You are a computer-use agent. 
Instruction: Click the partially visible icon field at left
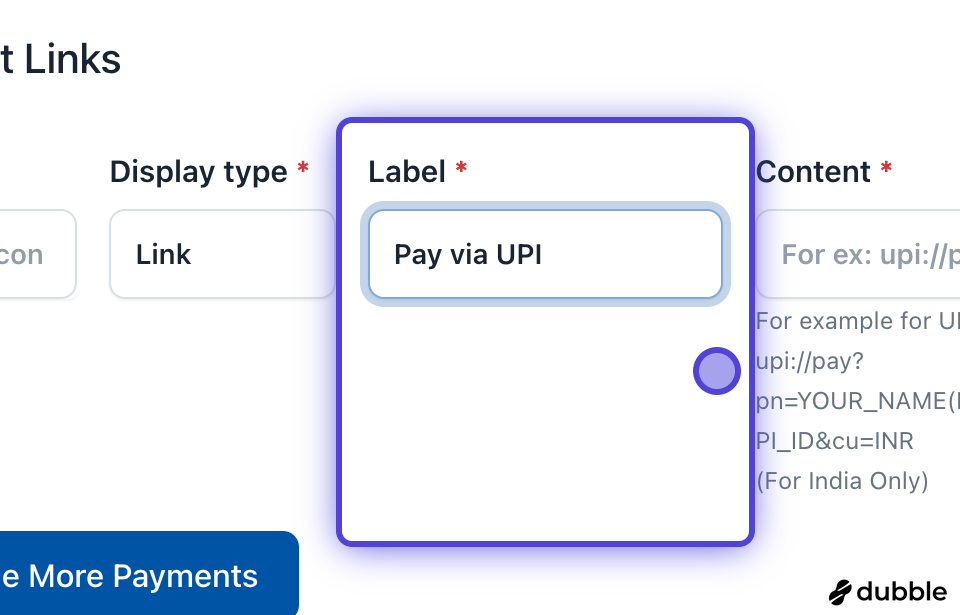click(36, 254)
